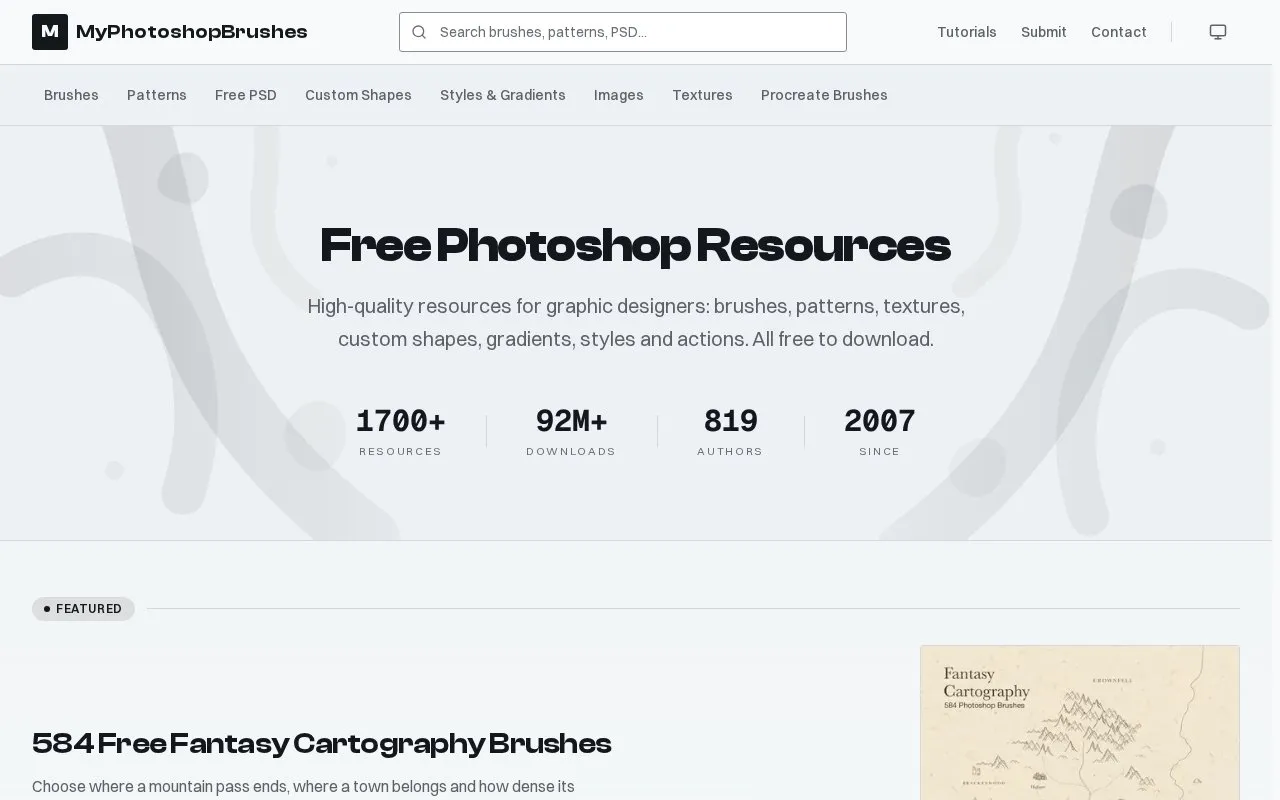The width and height of the screenshot is (1280, 800).
Task: Open the 584 Free Fantasy Cartography Brushes heading
Action: click(x=322, y=744)
